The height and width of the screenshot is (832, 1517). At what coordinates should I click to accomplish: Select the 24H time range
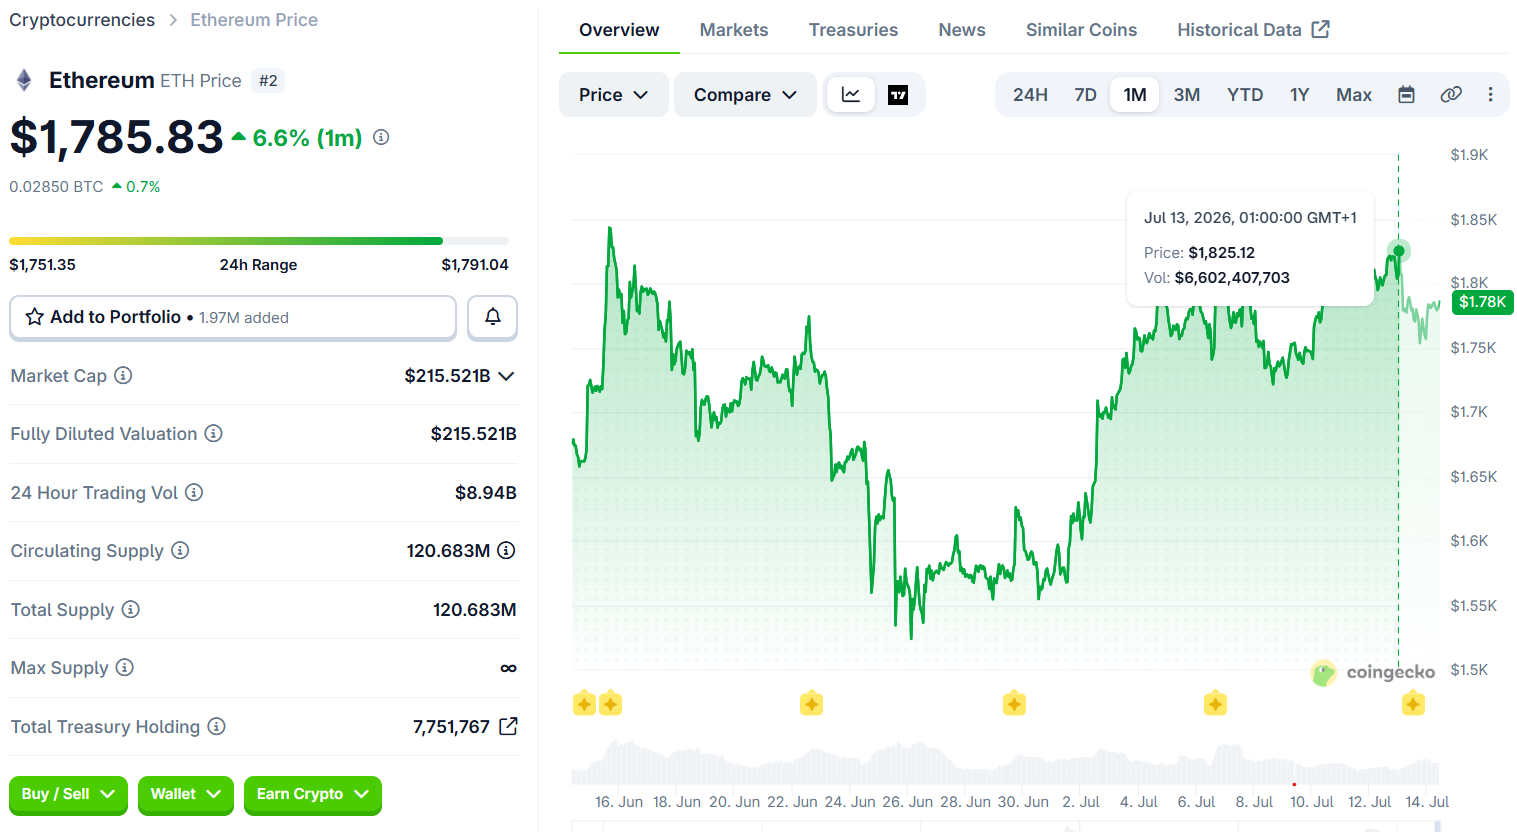1030,95
